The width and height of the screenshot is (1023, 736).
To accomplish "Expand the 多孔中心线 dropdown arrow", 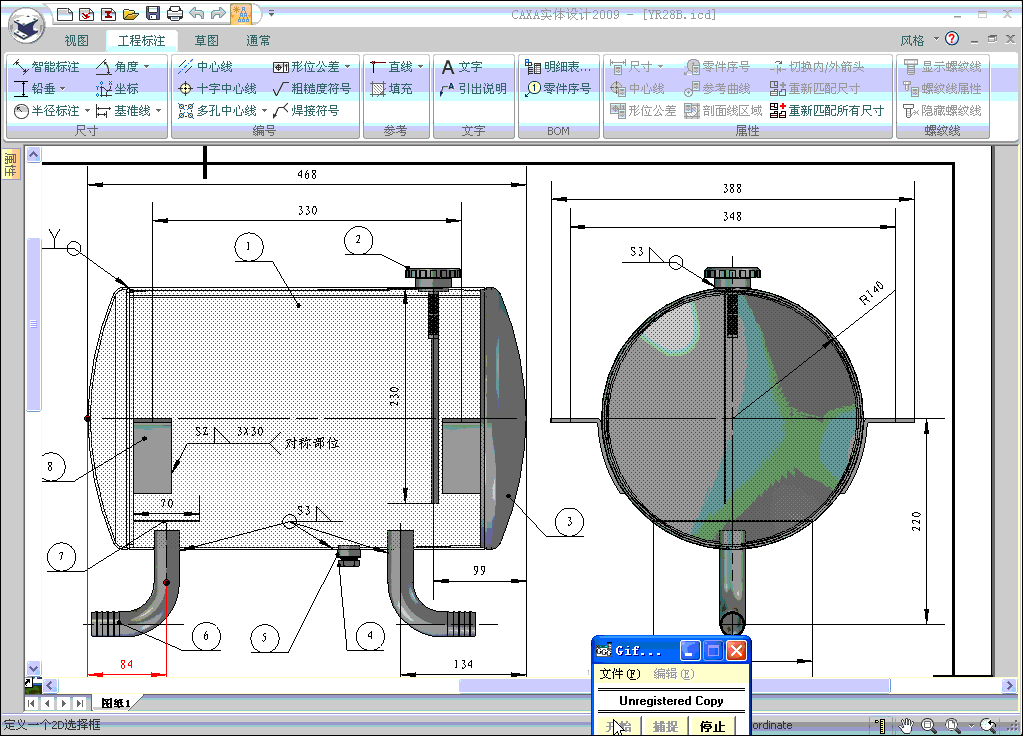I will click(x=264, y=110).
